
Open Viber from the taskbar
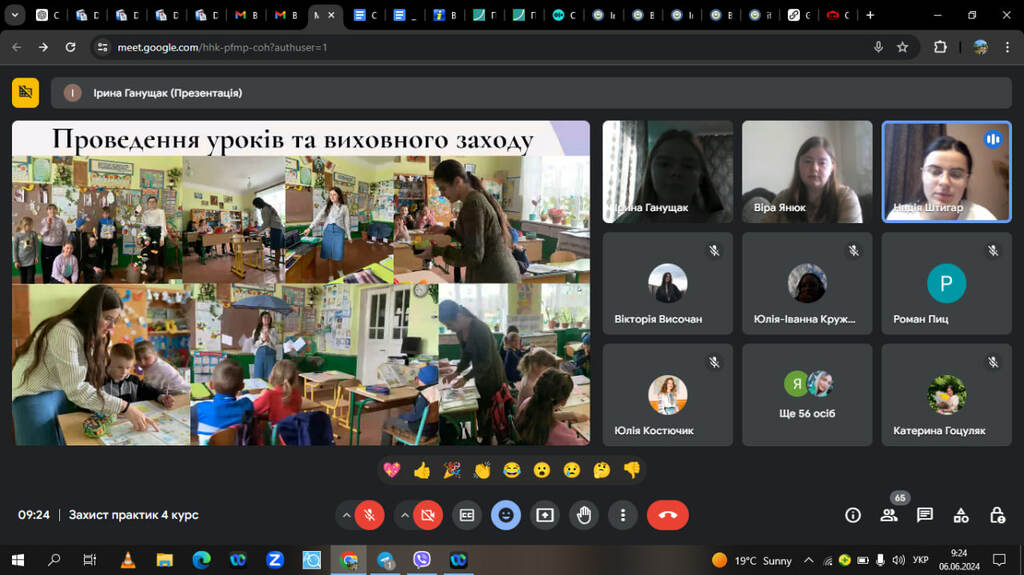point(421,560)
